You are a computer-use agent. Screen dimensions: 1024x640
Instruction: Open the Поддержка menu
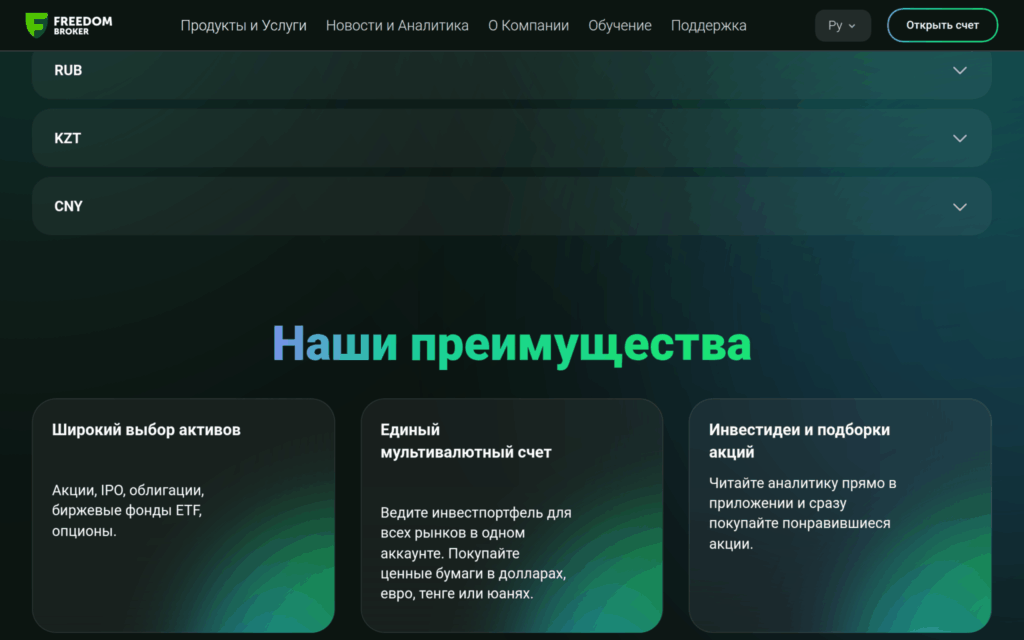pos(709,25)
